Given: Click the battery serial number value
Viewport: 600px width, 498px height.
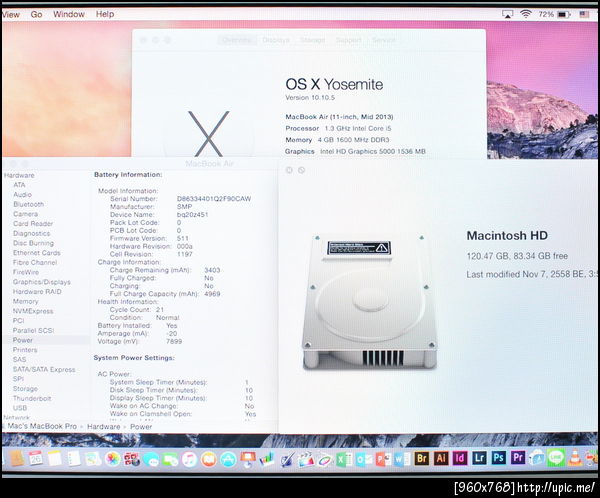Looking at the screenshot, I should [214, 199].
